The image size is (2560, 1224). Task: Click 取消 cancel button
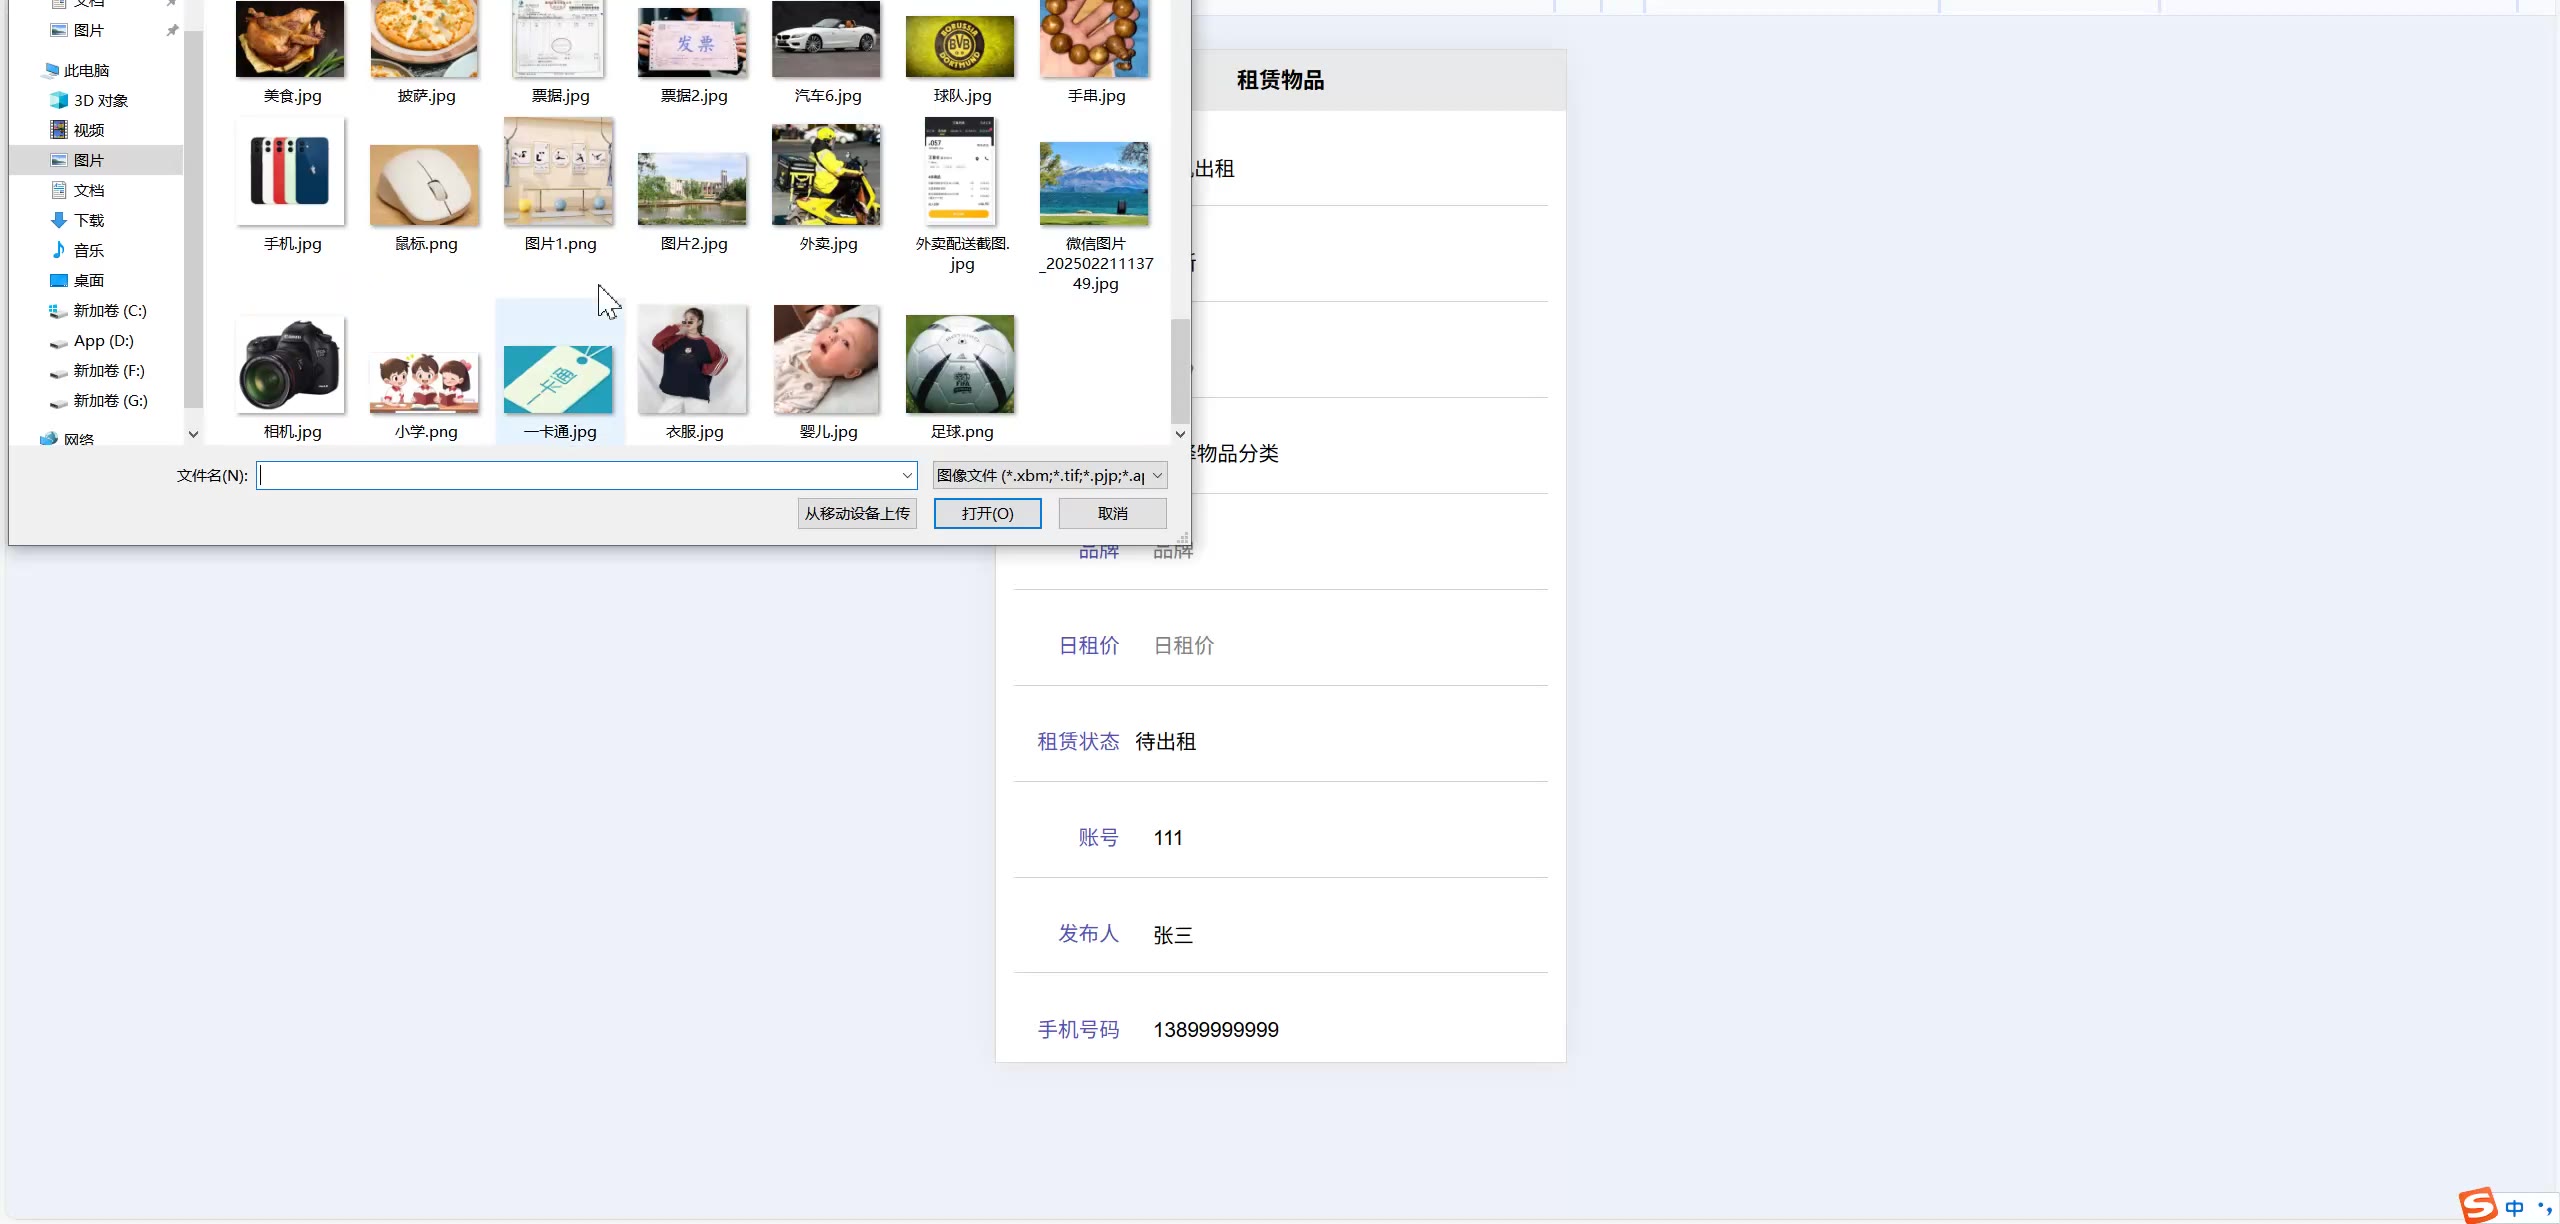tap(1112, 513)
